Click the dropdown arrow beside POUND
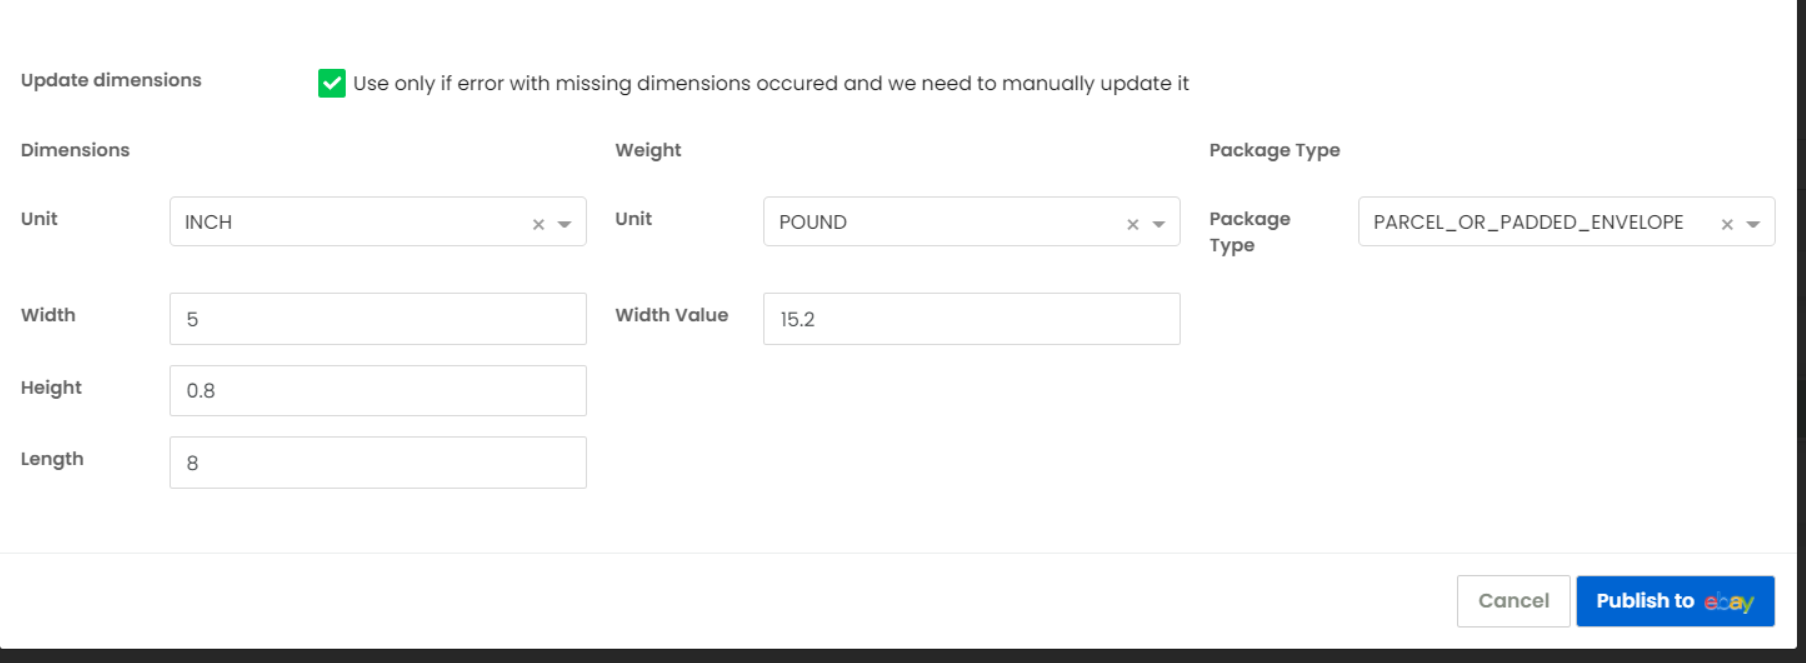 (1160, 222)
